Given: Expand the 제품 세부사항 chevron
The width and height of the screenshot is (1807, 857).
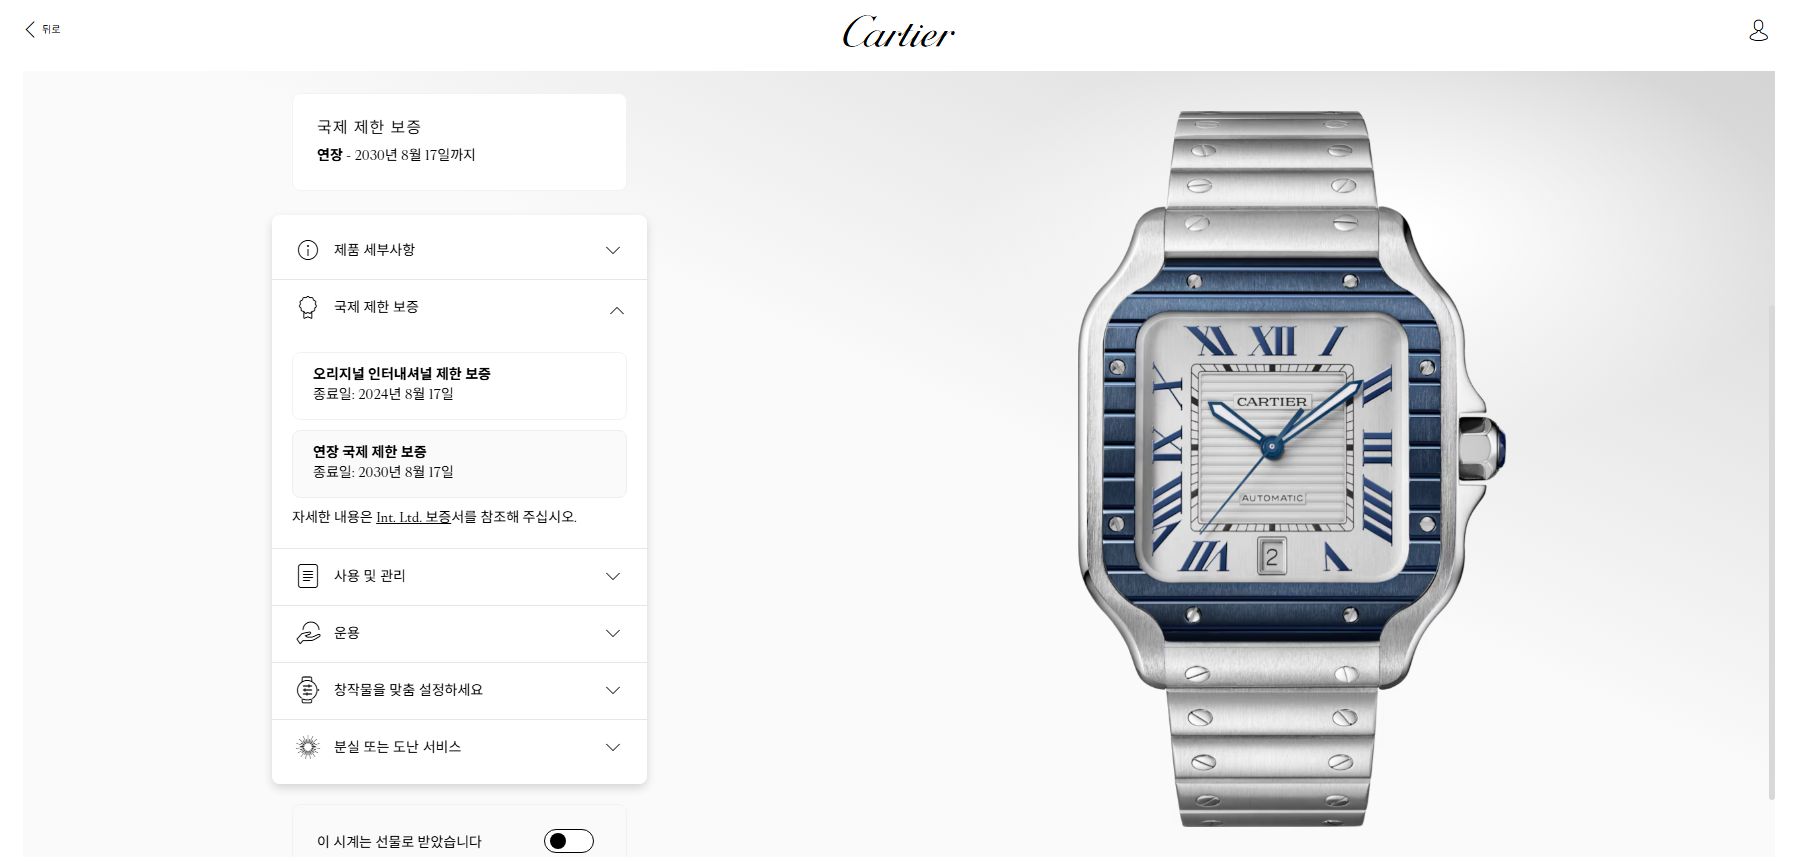Looking at the screenshot, I should point(613,250).
